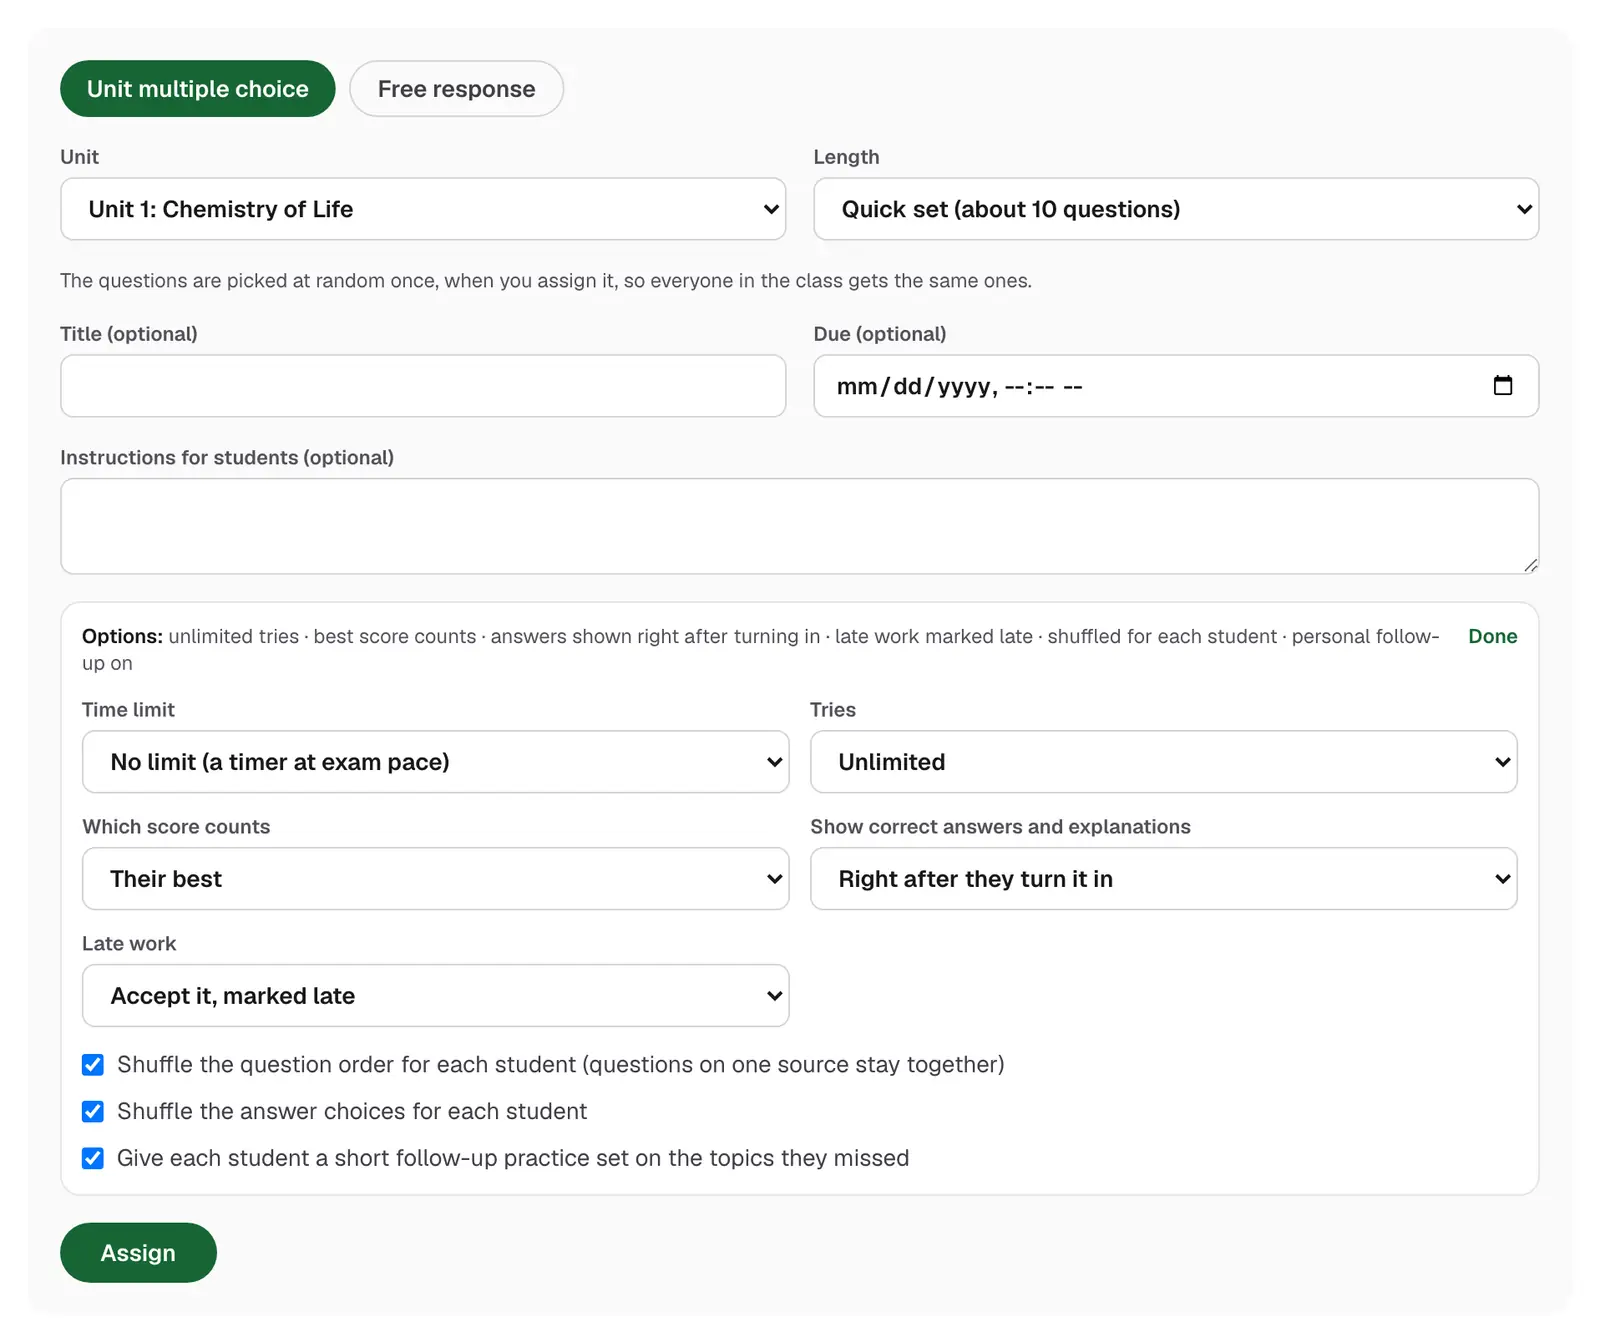
Task: Open the Tries dropdown set to Unlimited
Action: click(1163, 762)
